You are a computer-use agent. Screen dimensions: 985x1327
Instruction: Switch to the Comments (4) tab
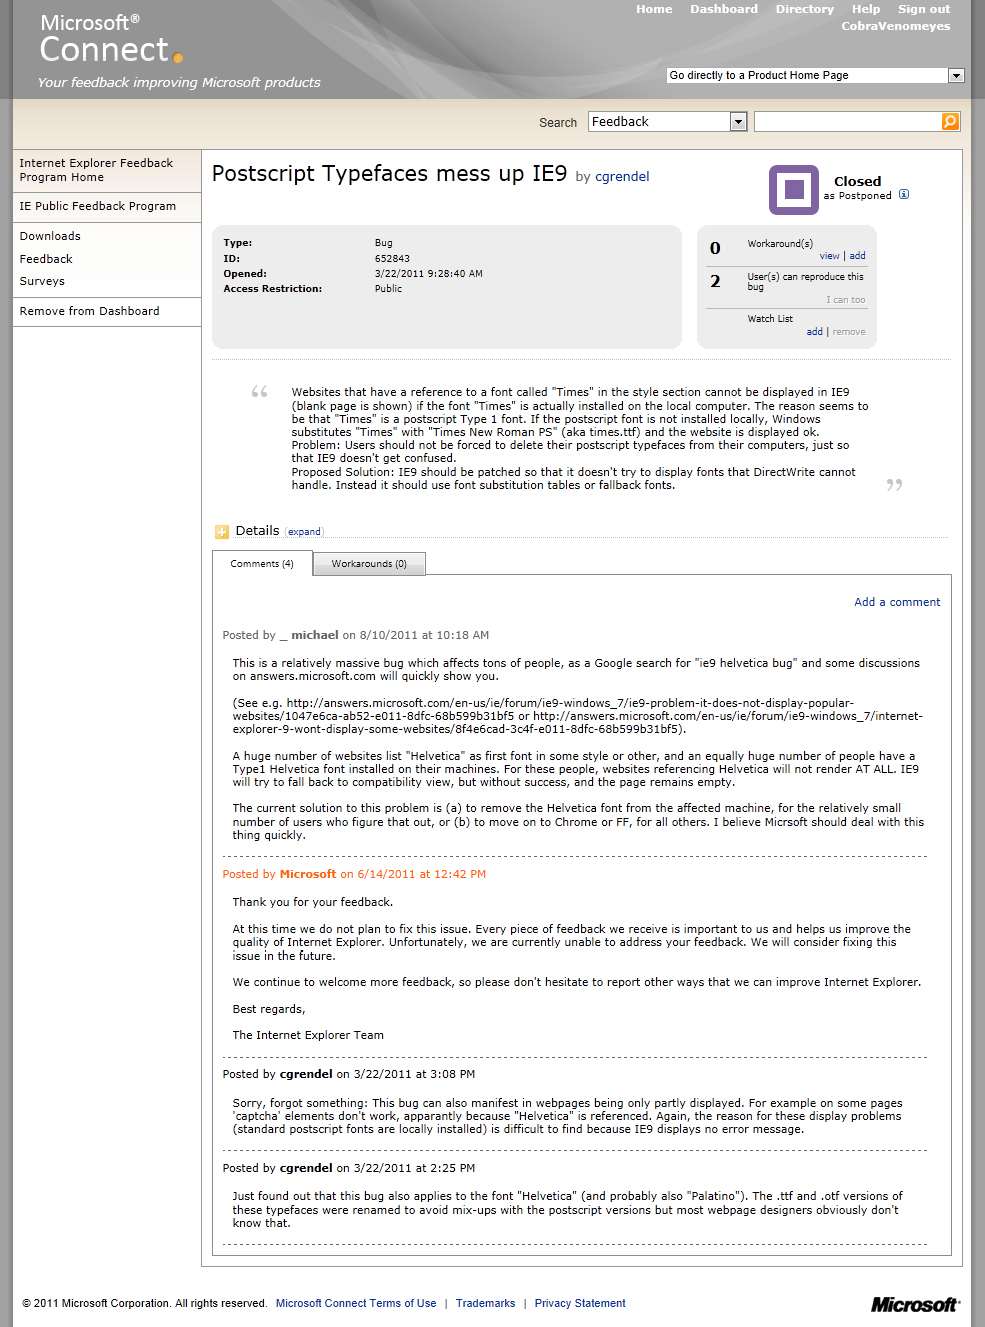262,564
